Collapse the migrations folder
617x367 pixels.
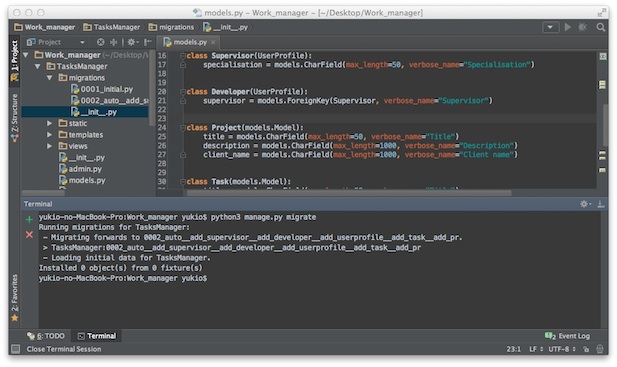50,77
